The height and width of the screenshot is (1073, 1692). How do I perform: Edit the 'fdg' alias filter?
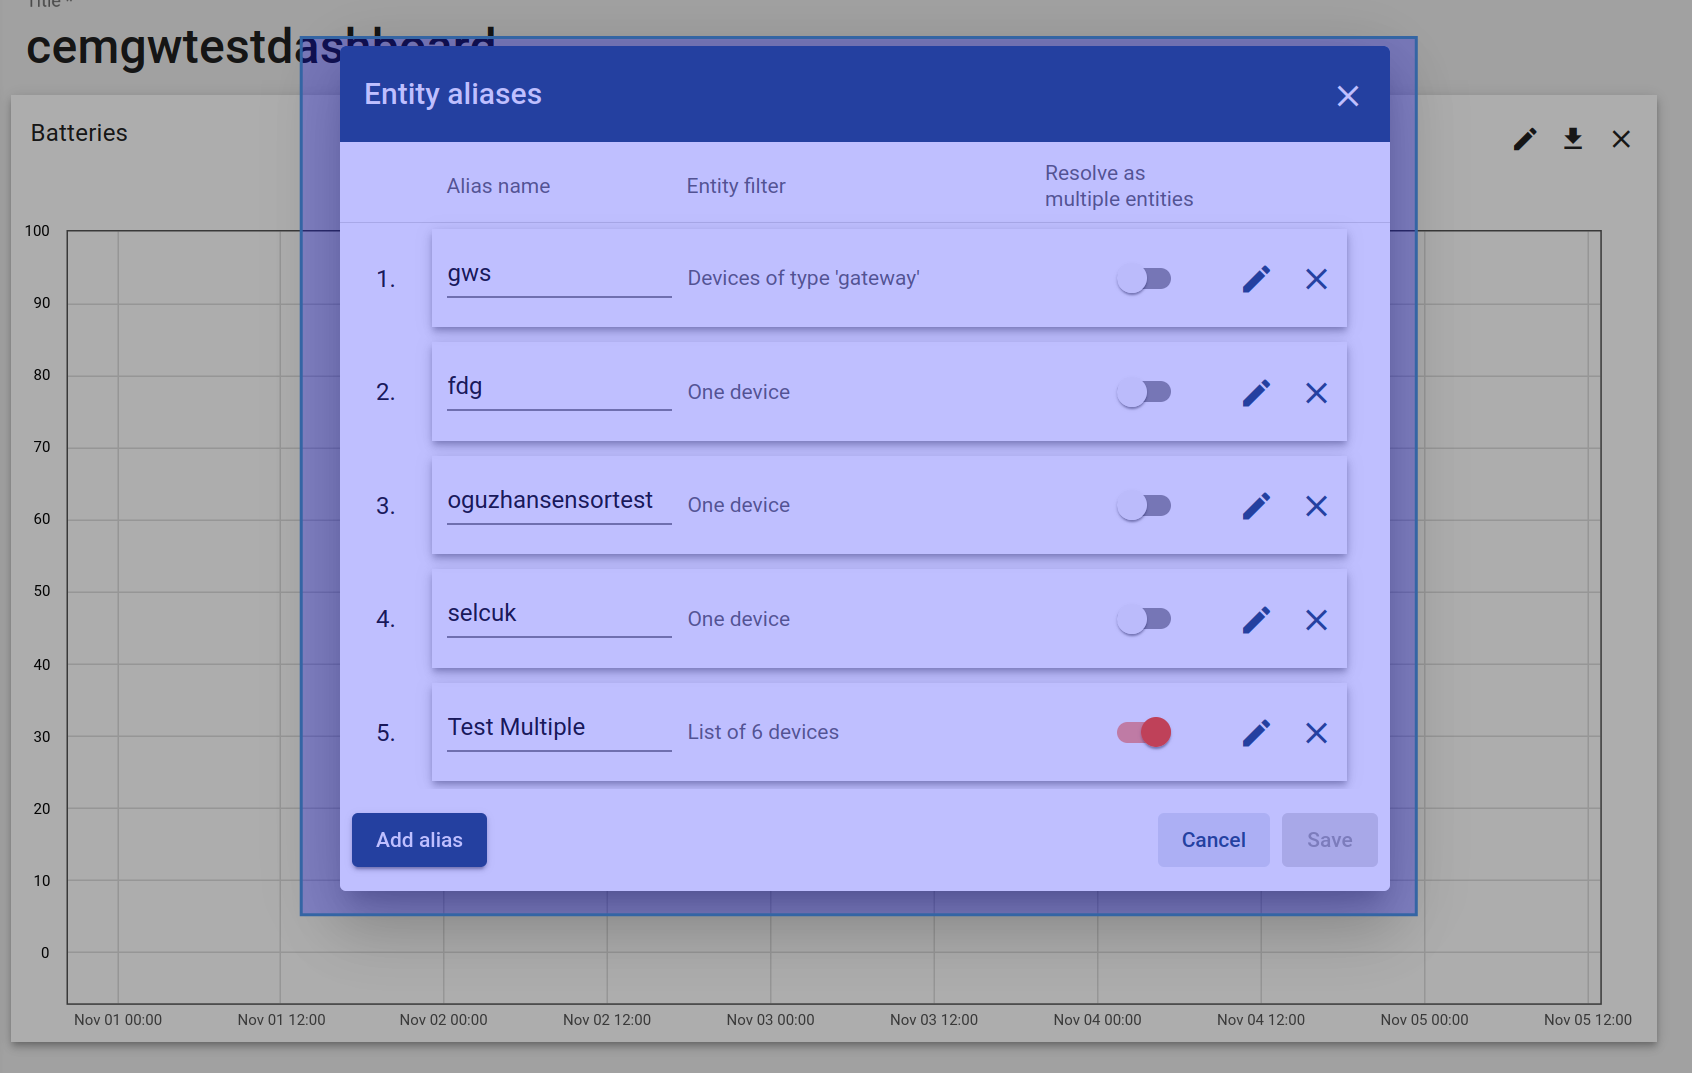point(1256,393)
